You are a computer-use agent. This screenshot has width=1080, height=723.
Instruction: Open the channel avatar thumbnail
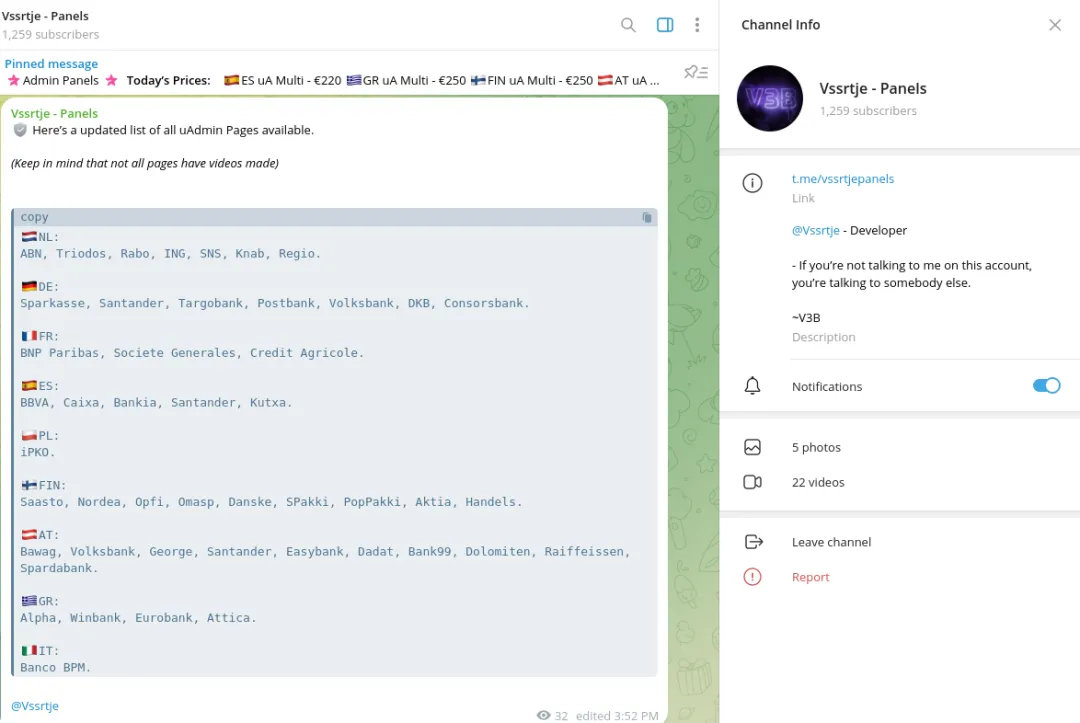click(x=770, y=99)
